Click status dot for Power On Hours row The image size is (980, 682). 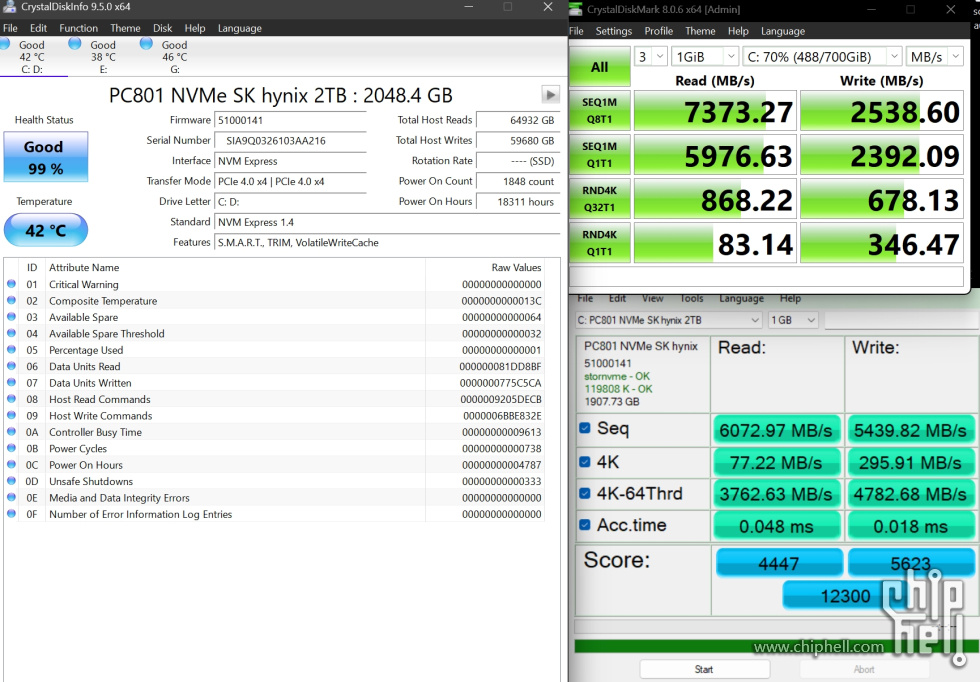click(x=11, y=464)
